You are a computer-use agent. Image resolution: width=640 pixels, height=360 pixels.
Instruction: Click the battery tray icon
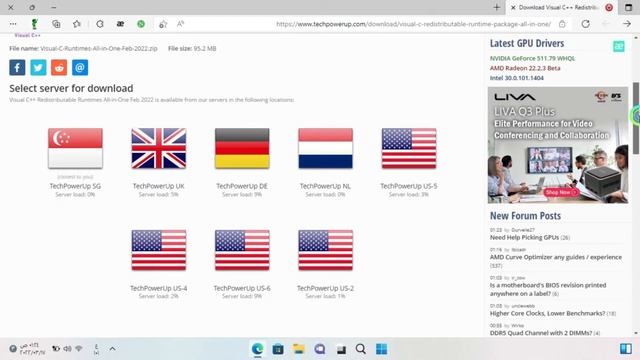[56, 349]
